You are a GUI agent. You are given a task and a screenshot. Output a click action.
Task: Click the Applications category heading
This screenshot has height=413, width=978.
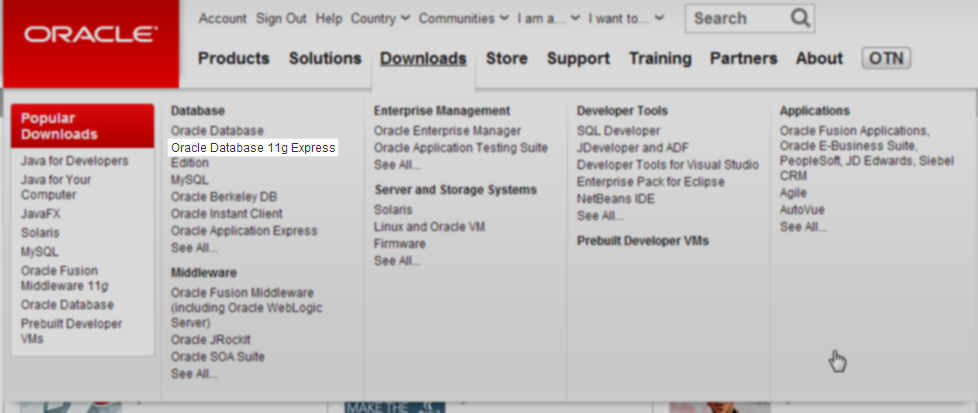[815, 110]
